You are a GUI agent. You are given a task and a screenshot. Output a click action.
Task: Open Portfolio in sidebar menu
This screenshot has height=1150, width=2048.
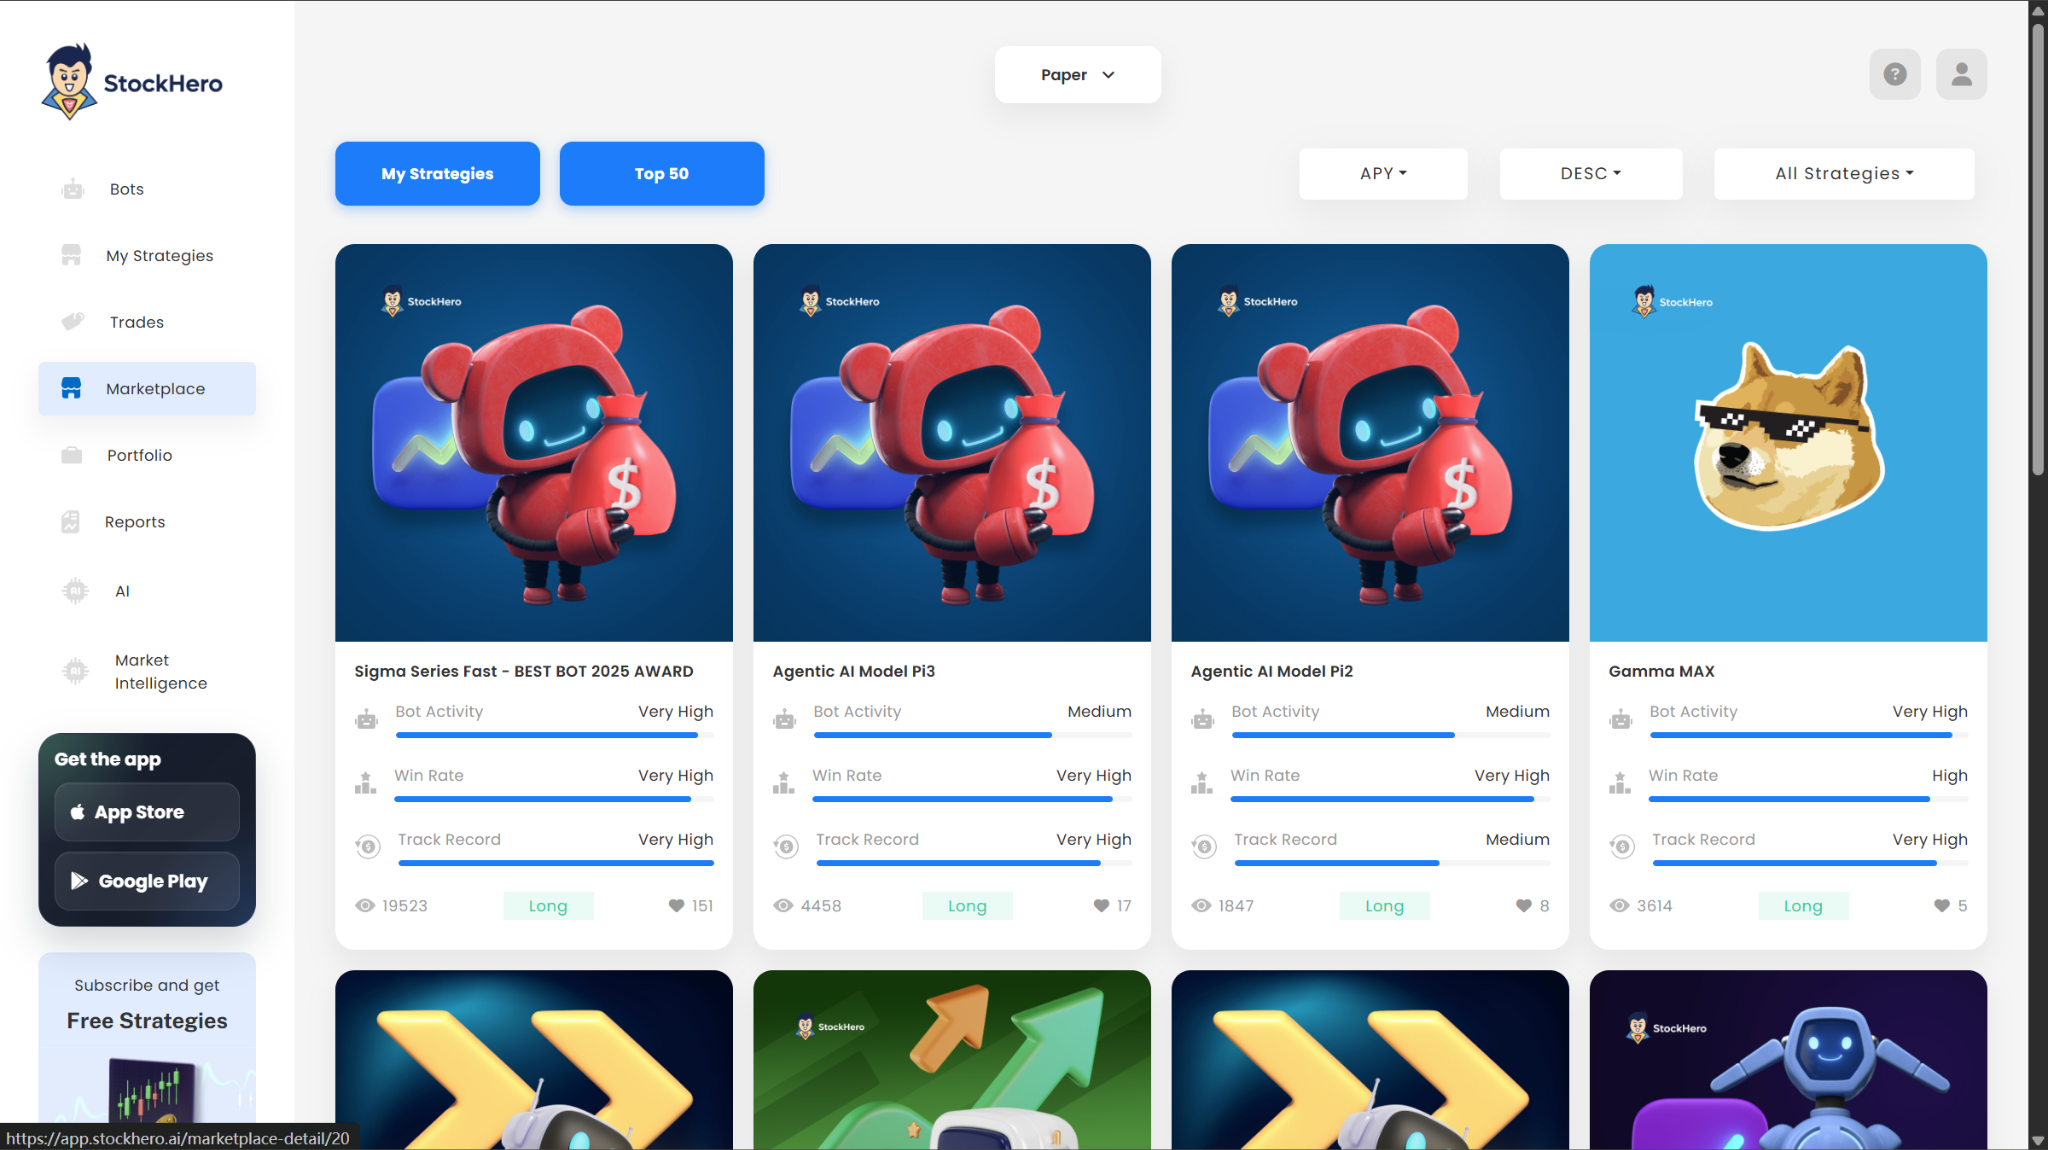point(147,455)
